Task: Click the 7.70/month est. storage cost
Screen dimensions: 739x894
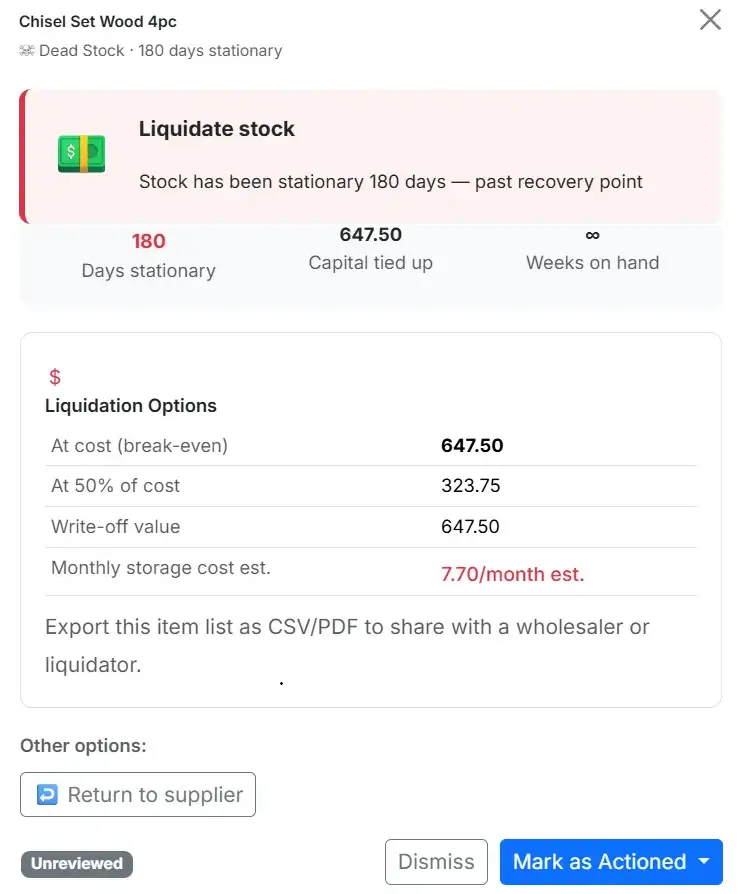Action: click(x=512, y=574)
